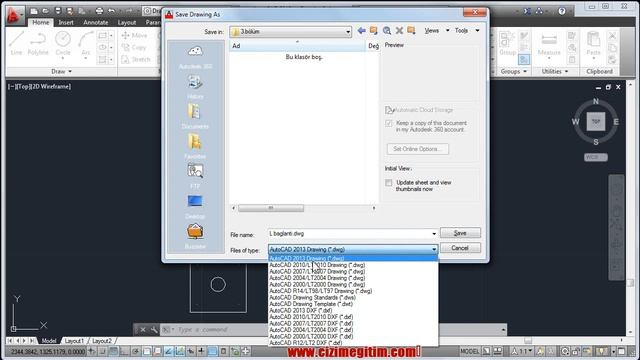Viewport: 640px width, 360px height.
Task: Click horizontal scrollbar thumb in file list
Action: [x=271, y=208]
